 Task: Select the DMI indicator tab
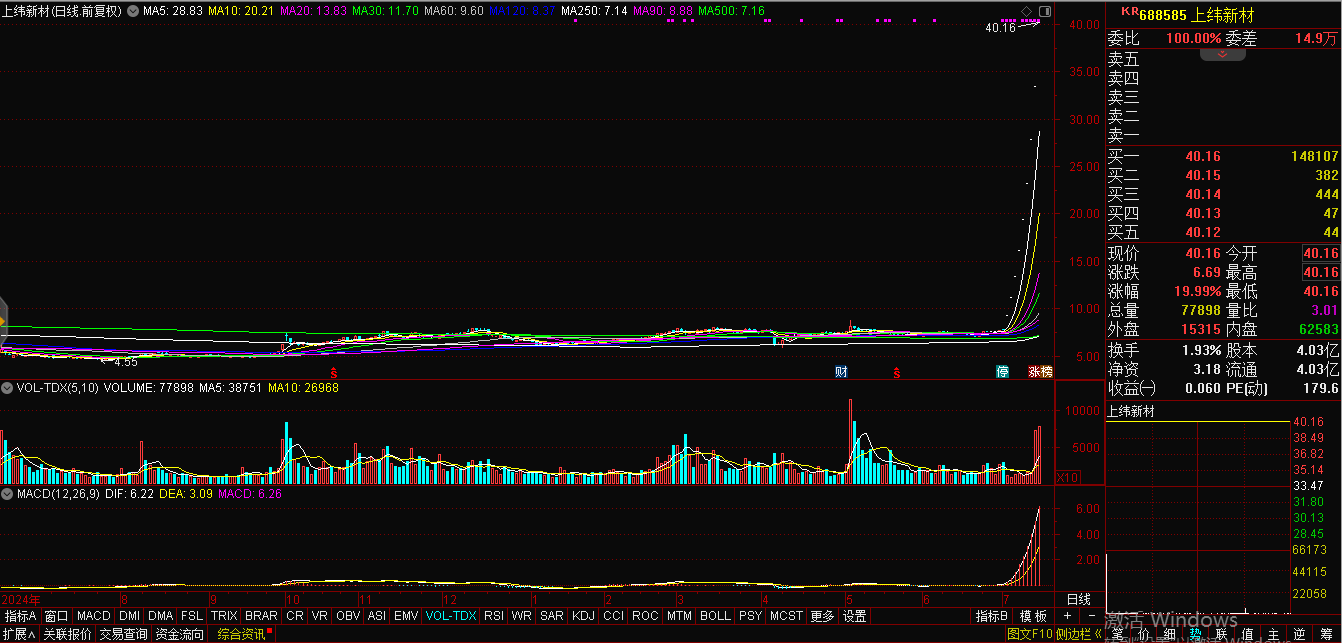click(x=130, y=616)
